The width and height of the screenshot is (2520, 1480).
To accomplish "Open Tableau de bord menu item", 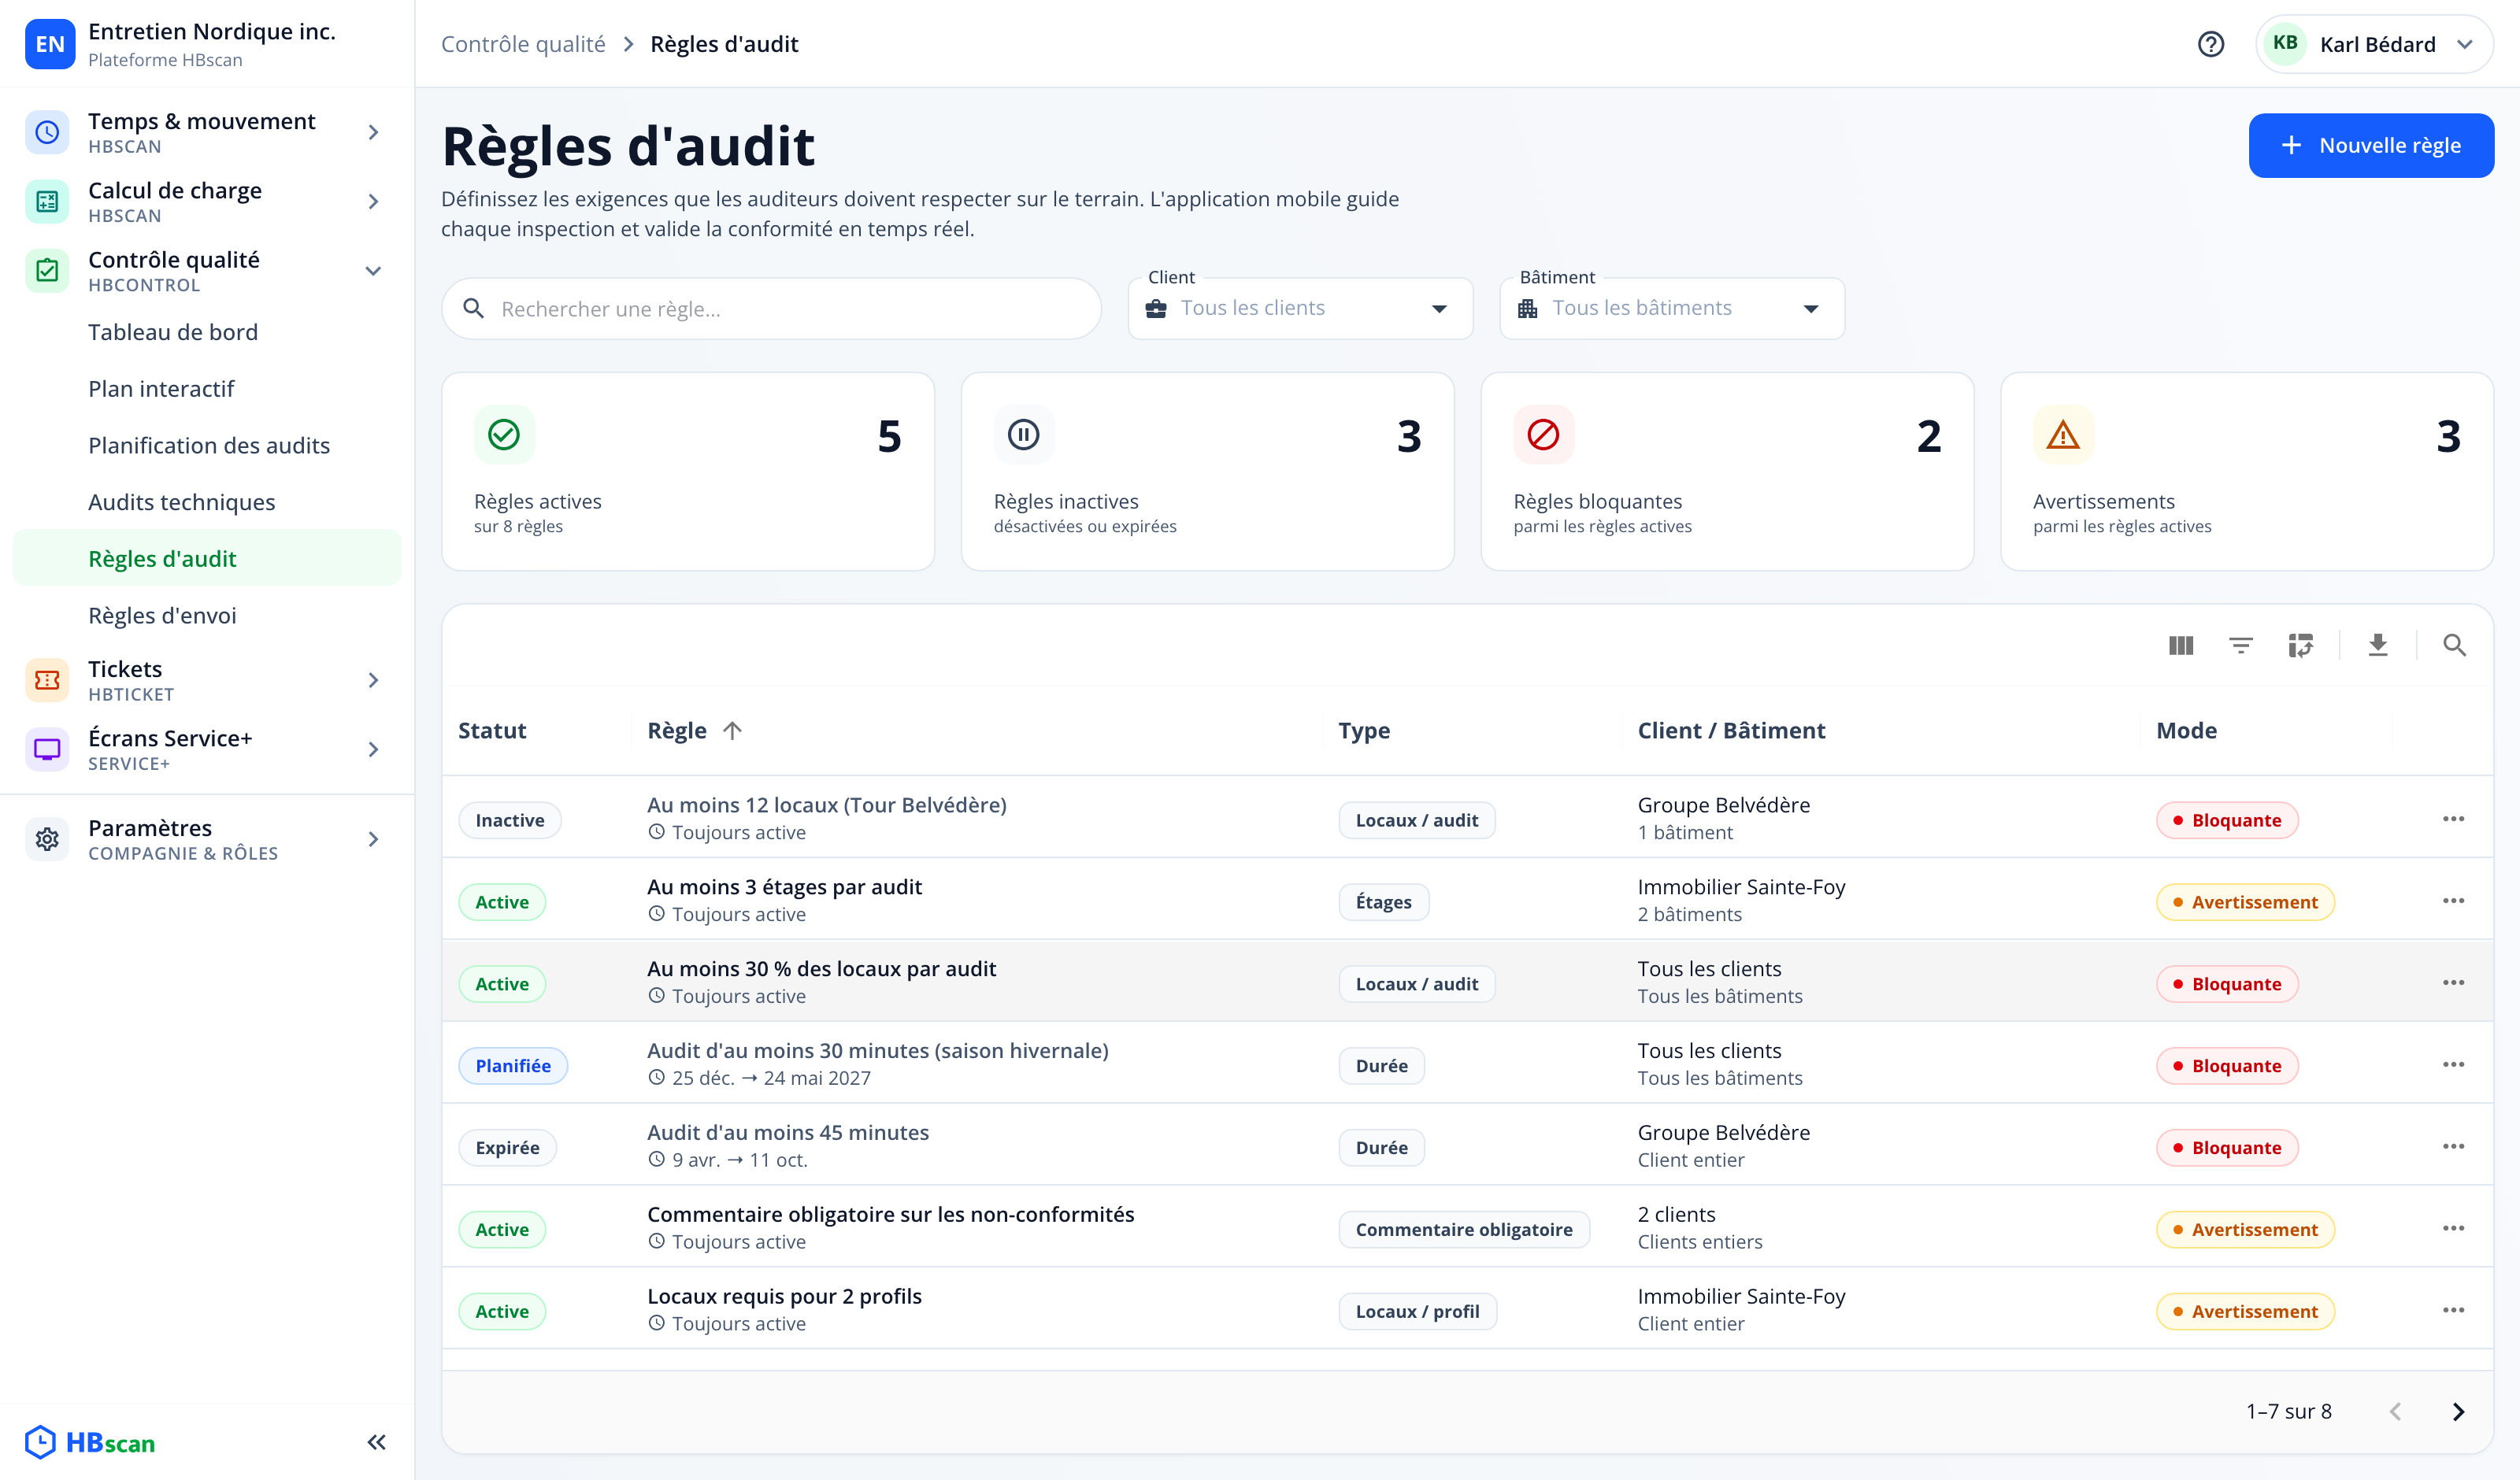I will (x=207, y=332).
